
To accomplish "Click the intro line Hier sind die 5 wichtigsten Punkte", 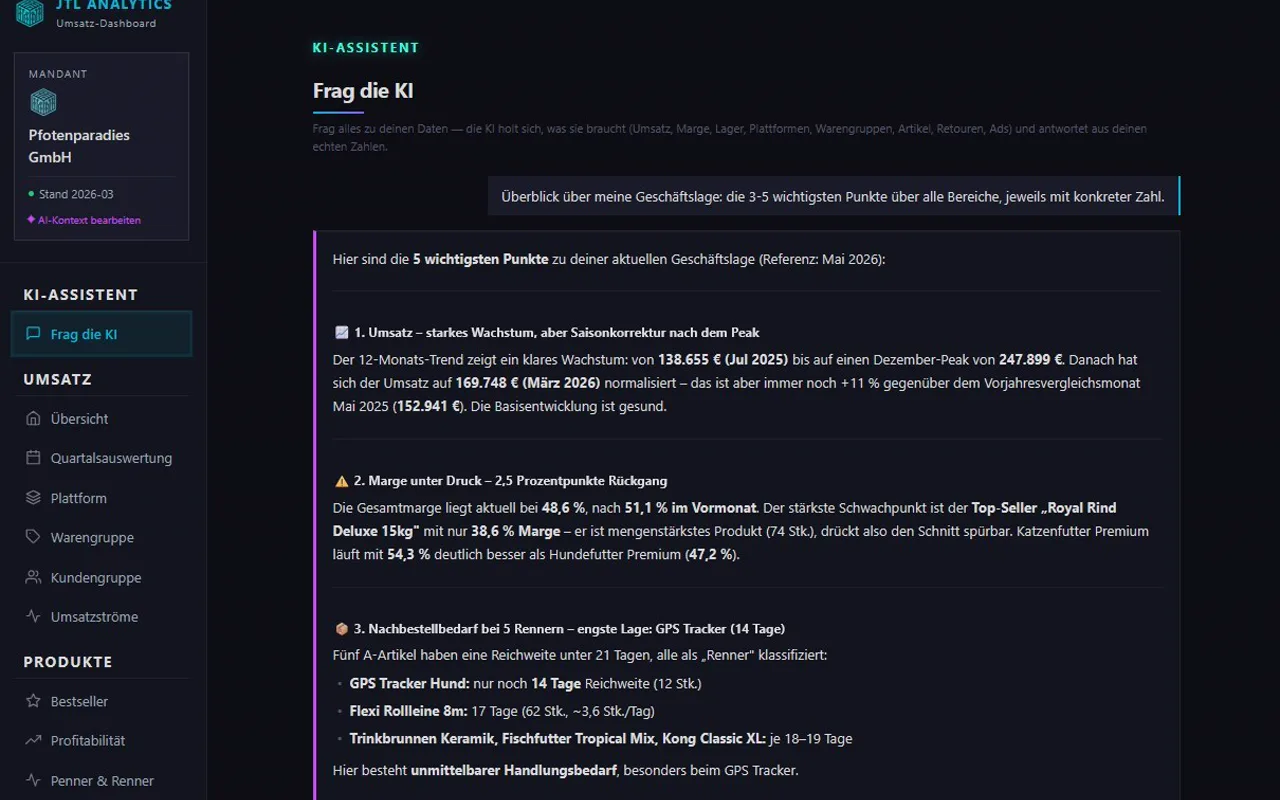I will pyautogui.click(x=609, y=259).
